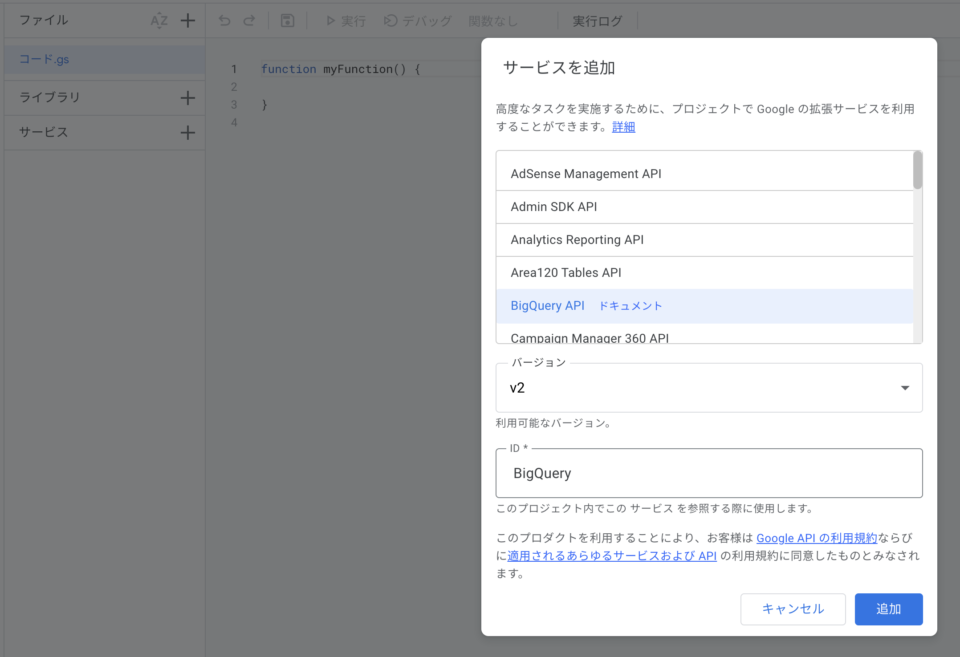Undo the last edit
Screen dimensions: 960x657
(x=222, y=20)
